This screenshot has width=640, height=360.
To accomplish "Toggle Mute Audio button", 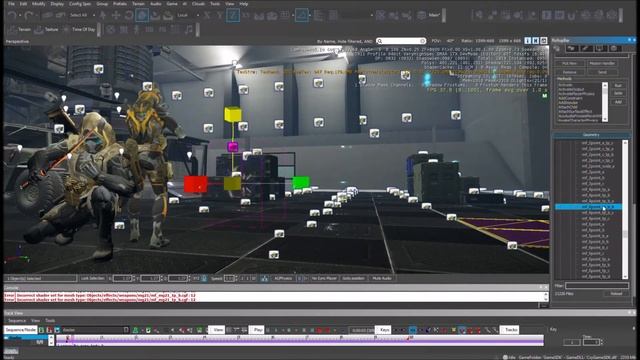I will click(x=382, y=278).
